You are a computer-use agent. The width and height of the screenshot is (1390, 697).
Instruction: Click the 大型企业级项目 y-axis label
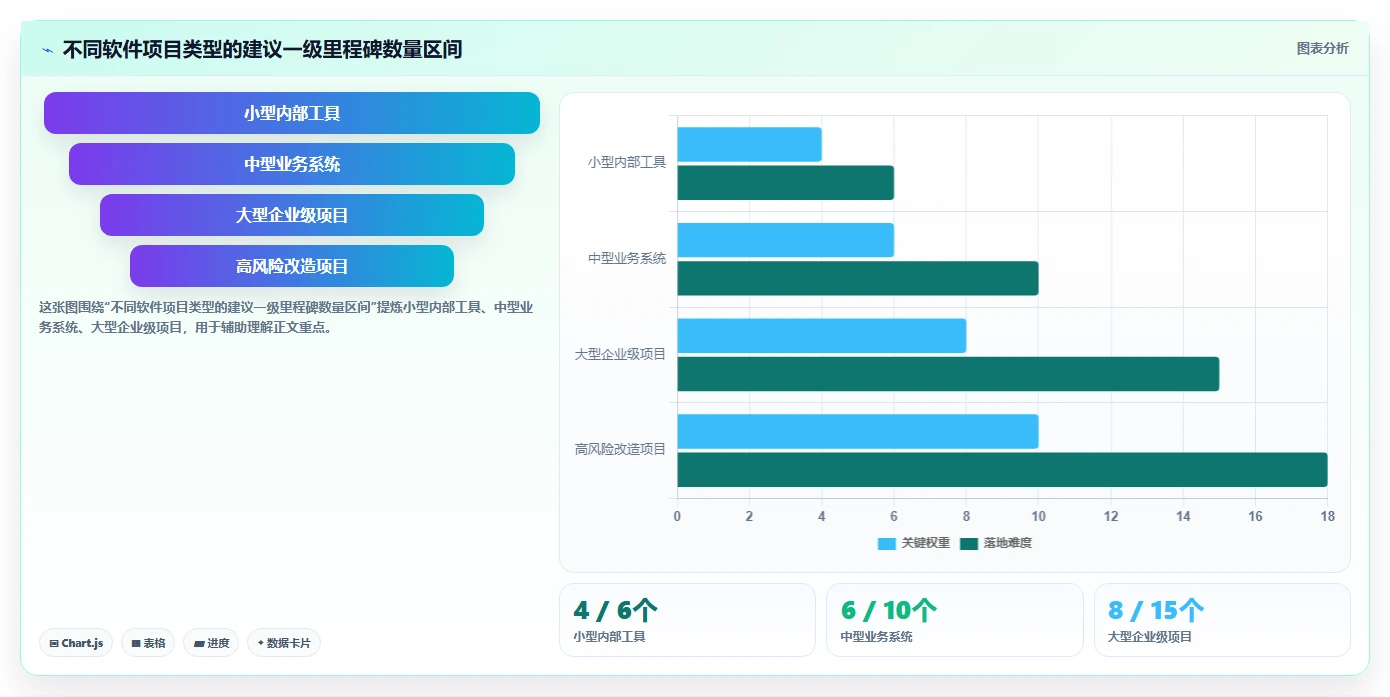click(x=620, y=354)
